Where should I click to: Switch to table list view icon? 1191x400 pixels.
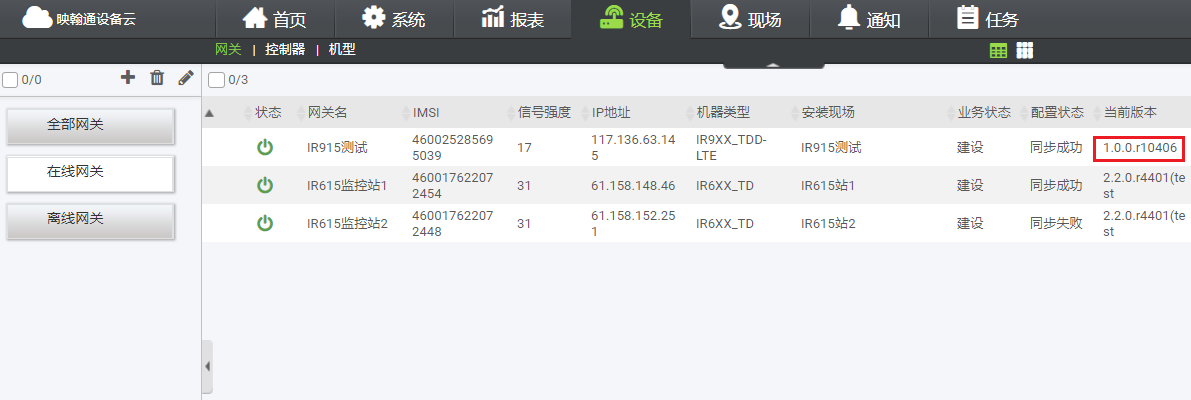pos(998,51)
